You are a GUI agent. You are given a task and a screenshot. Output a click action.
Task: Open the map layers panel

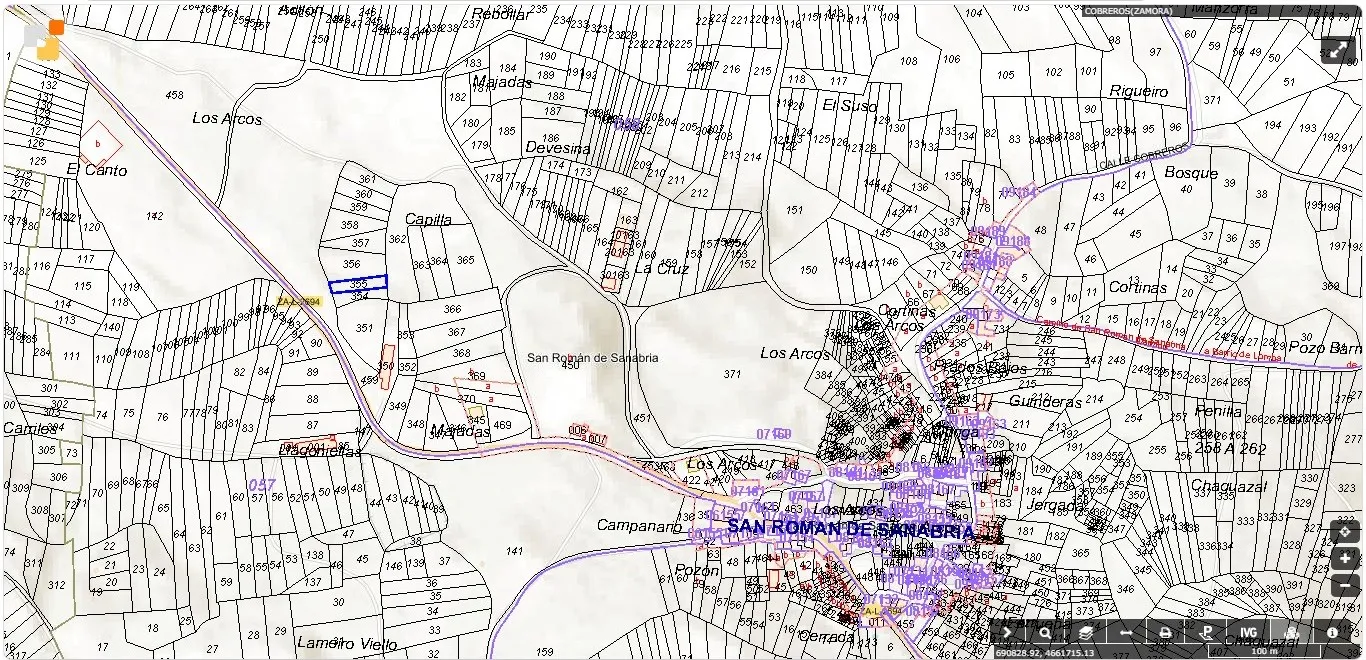coord(1086,632)
